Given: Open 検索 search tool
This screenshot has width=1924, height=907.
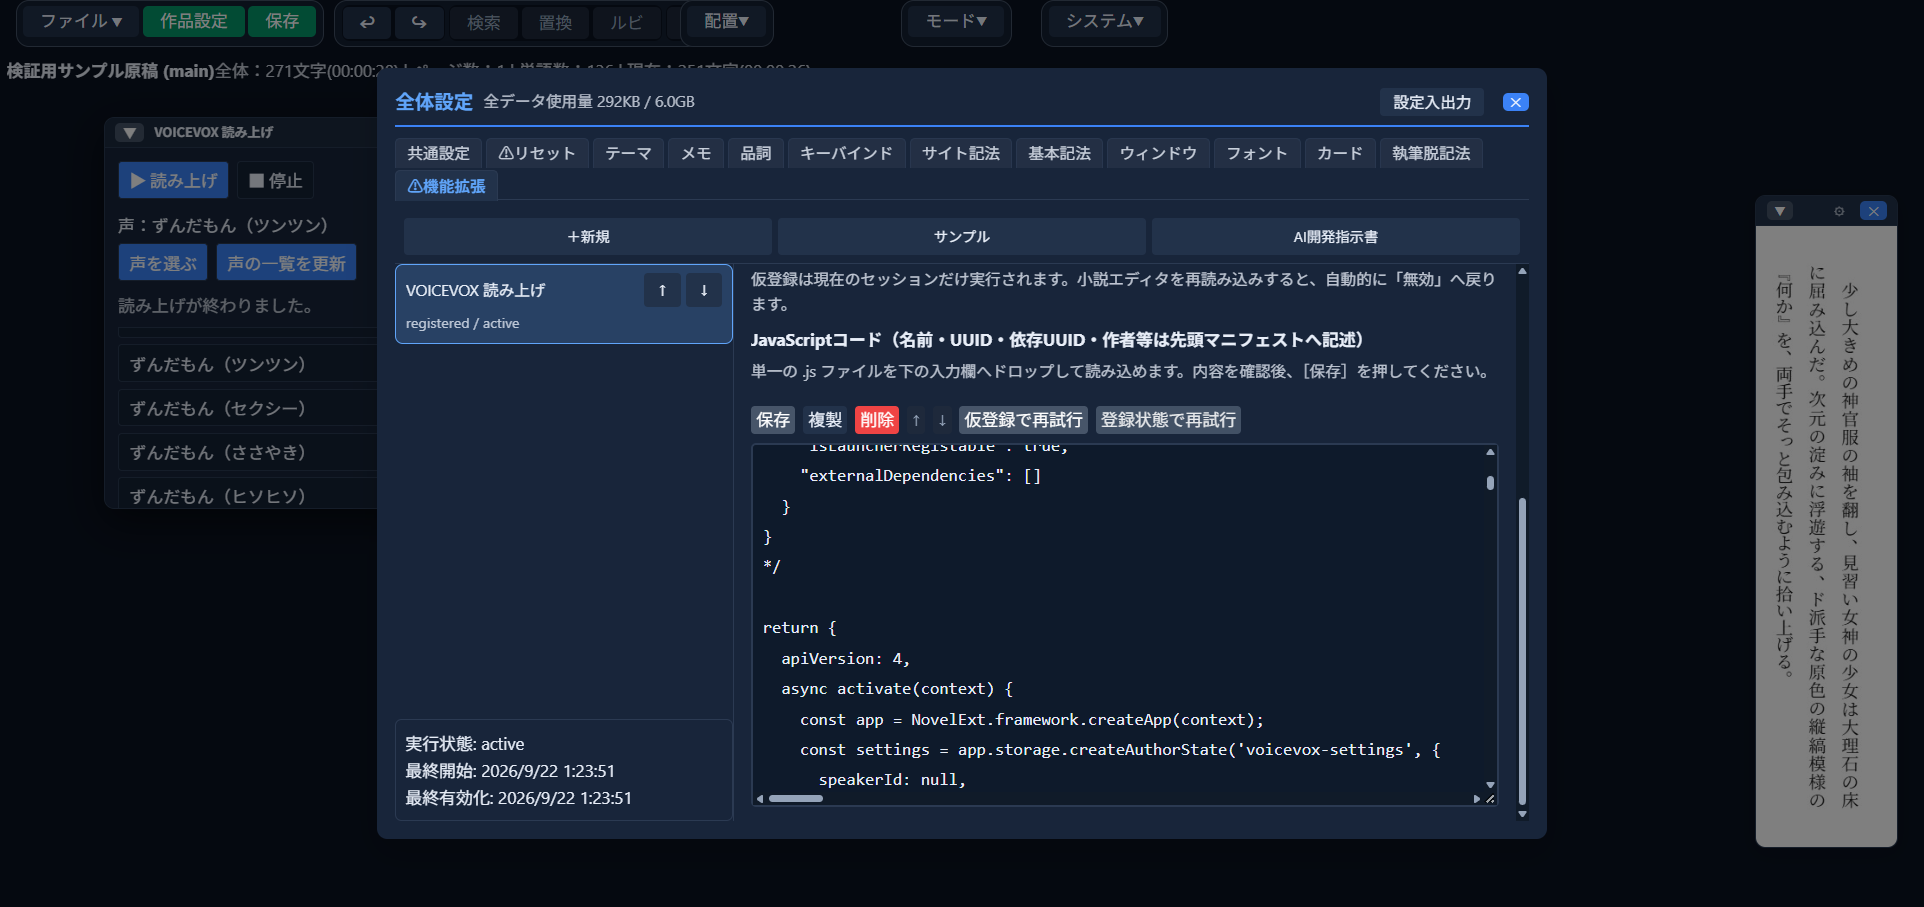Looking at the screenshot, I should pyautogui.click(x=484, y=22).
